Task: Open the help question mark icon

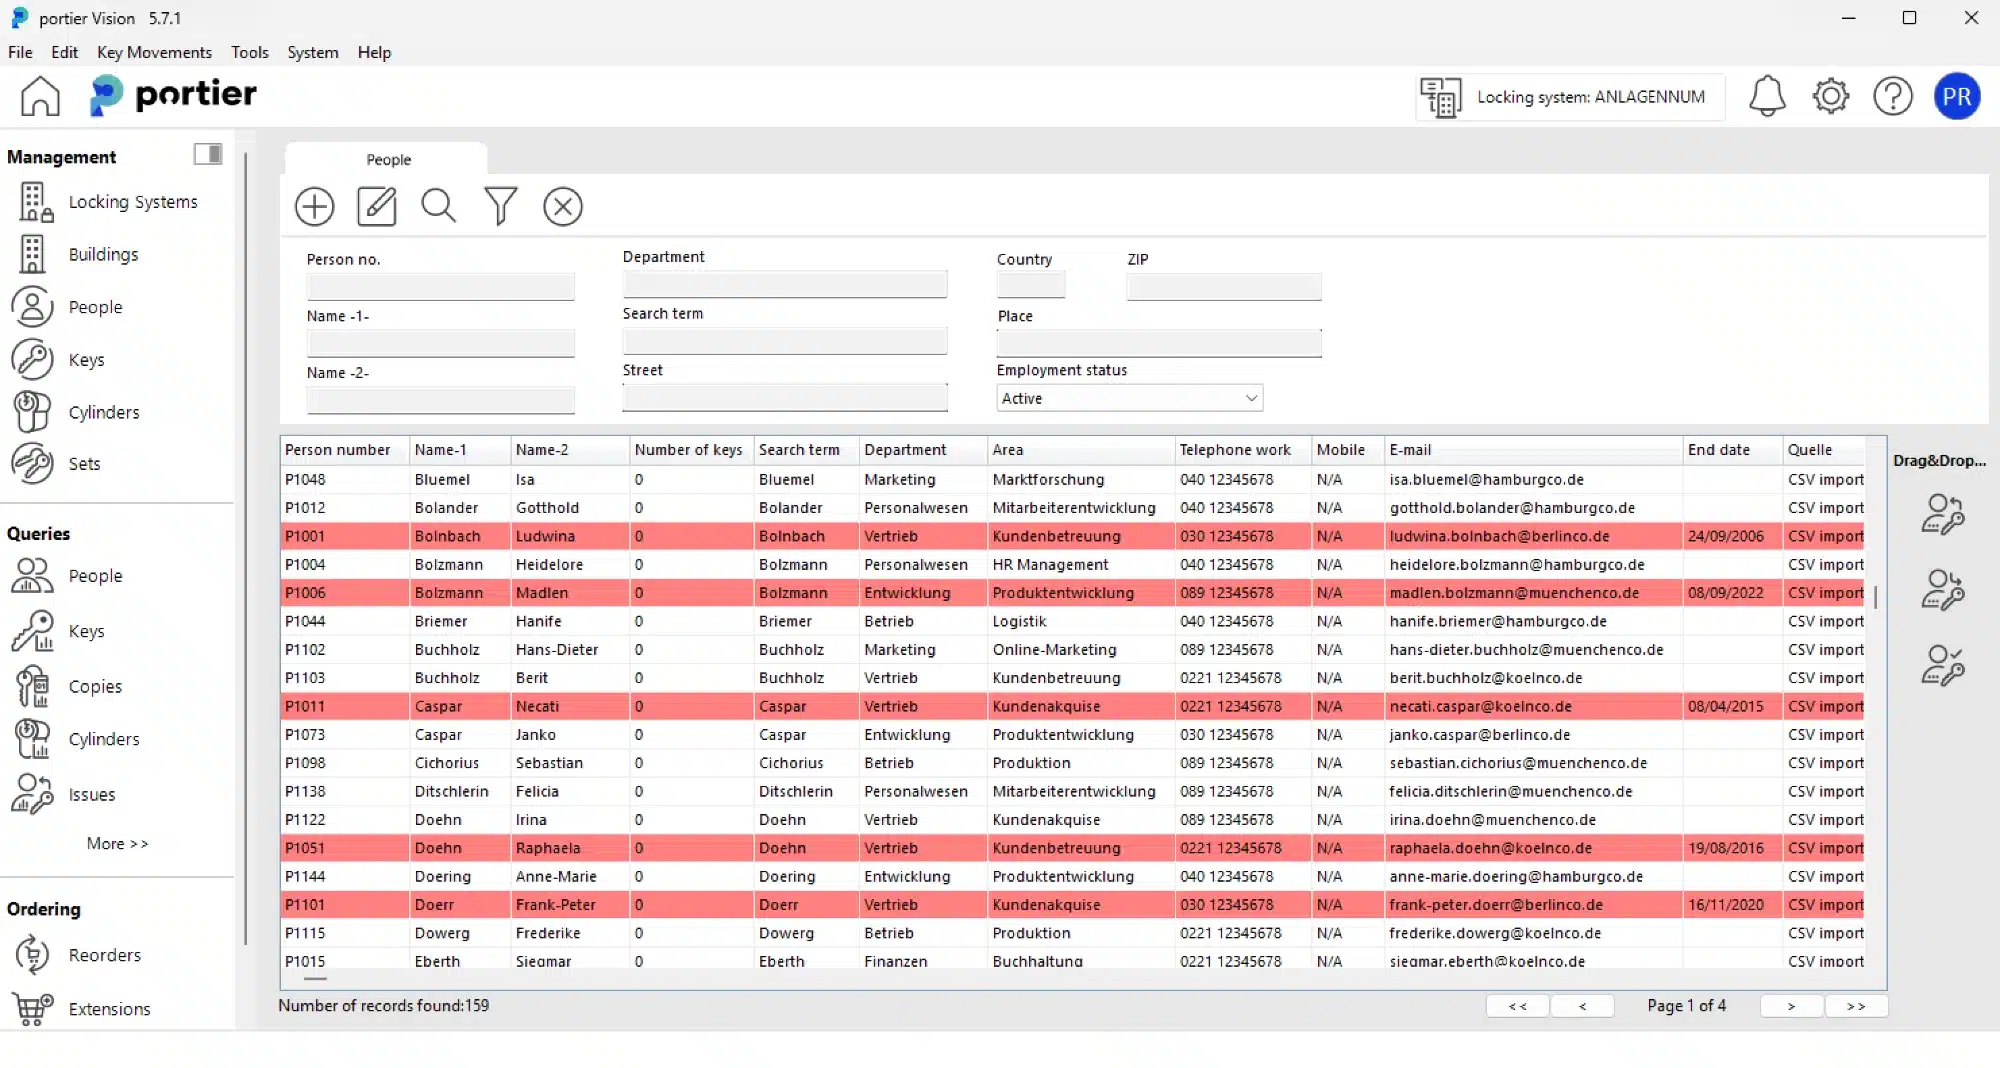Action: pyautogui.click(x=1893, y=96)
